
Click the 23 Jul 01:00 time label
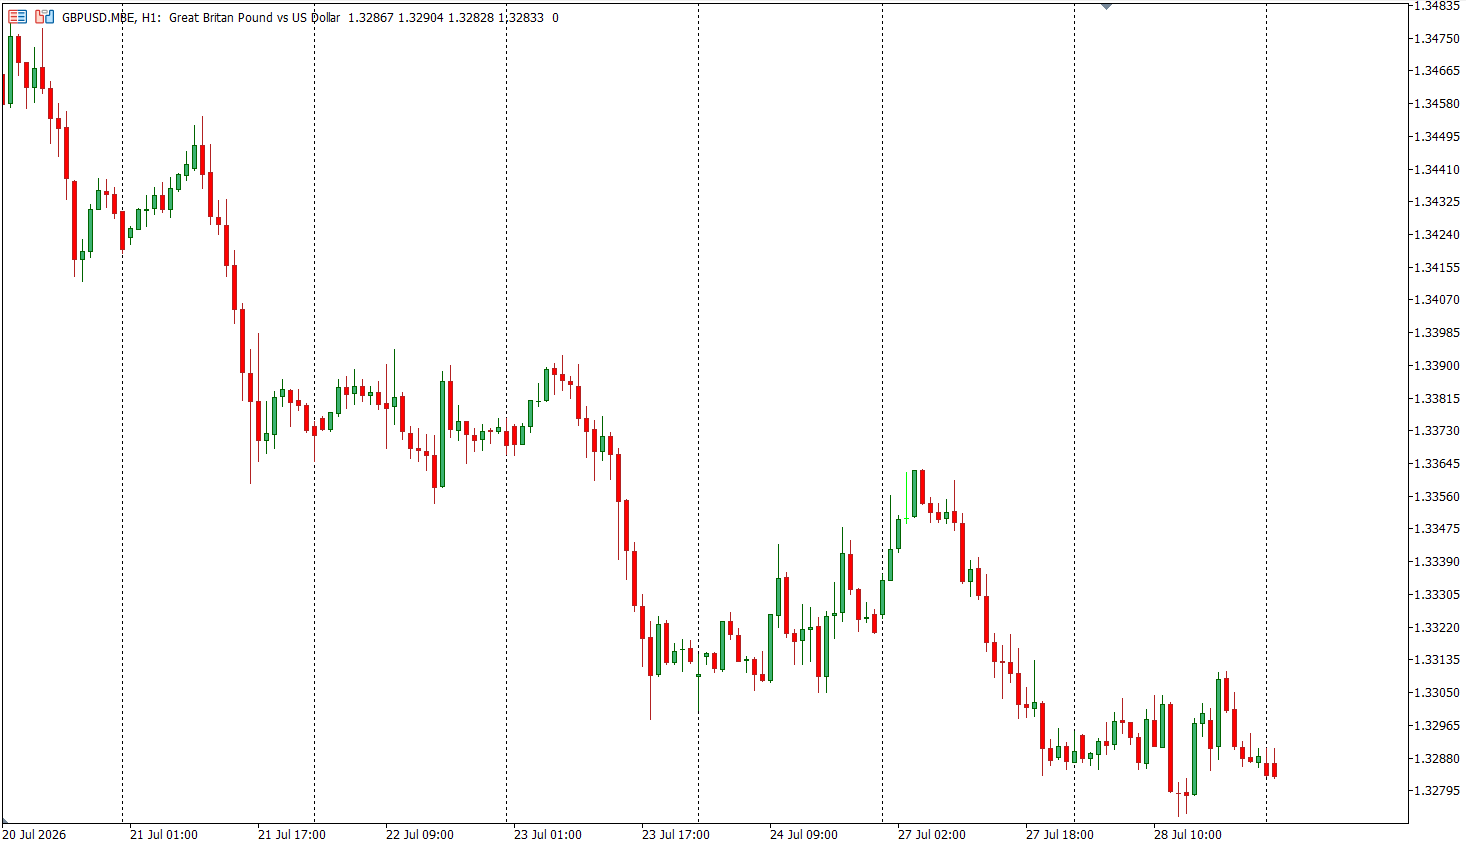(547, 835)
